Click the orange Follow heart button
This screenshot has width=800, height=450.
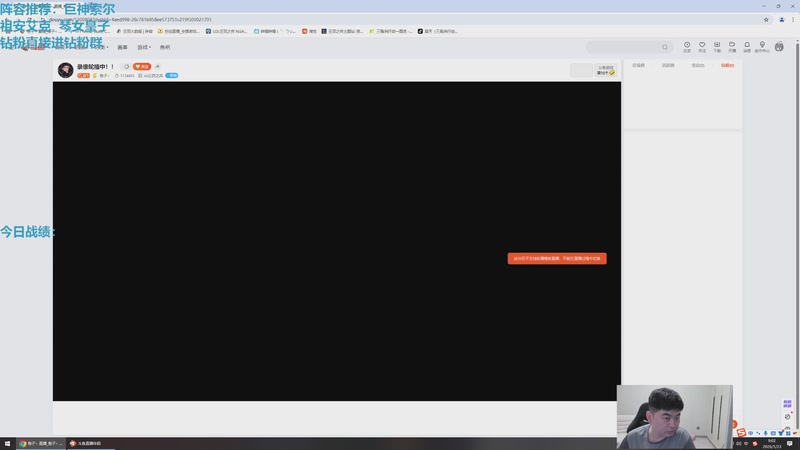pos(142,66)
